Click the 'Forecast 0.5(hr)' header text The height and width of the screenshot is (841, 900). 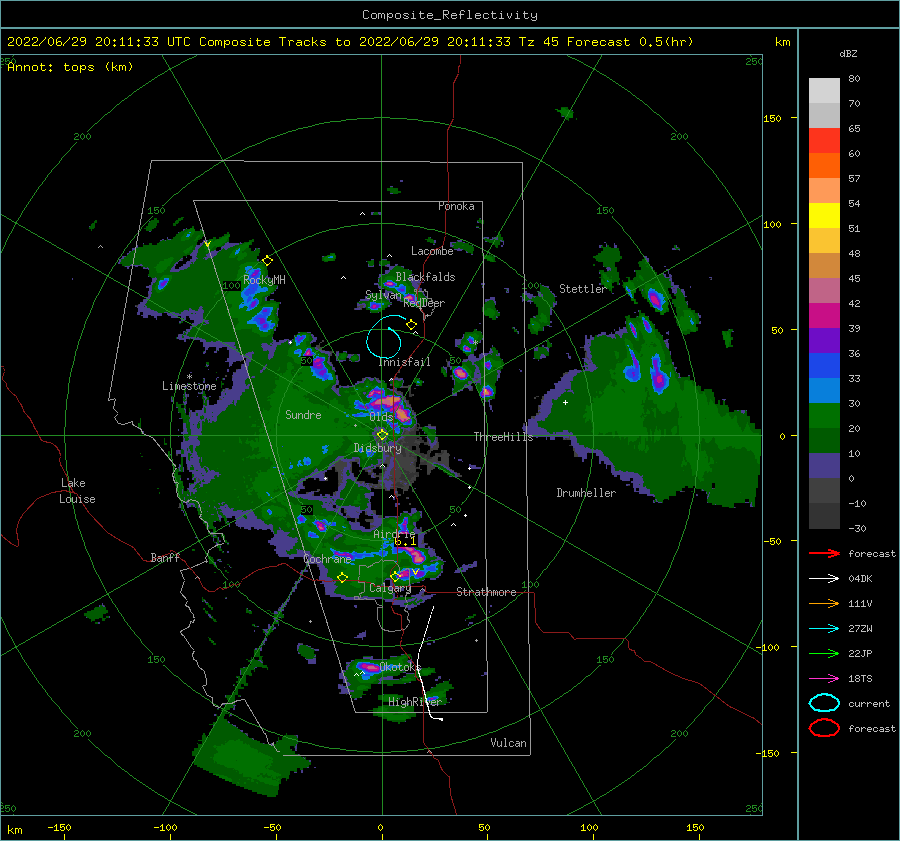tap(630, 42)
